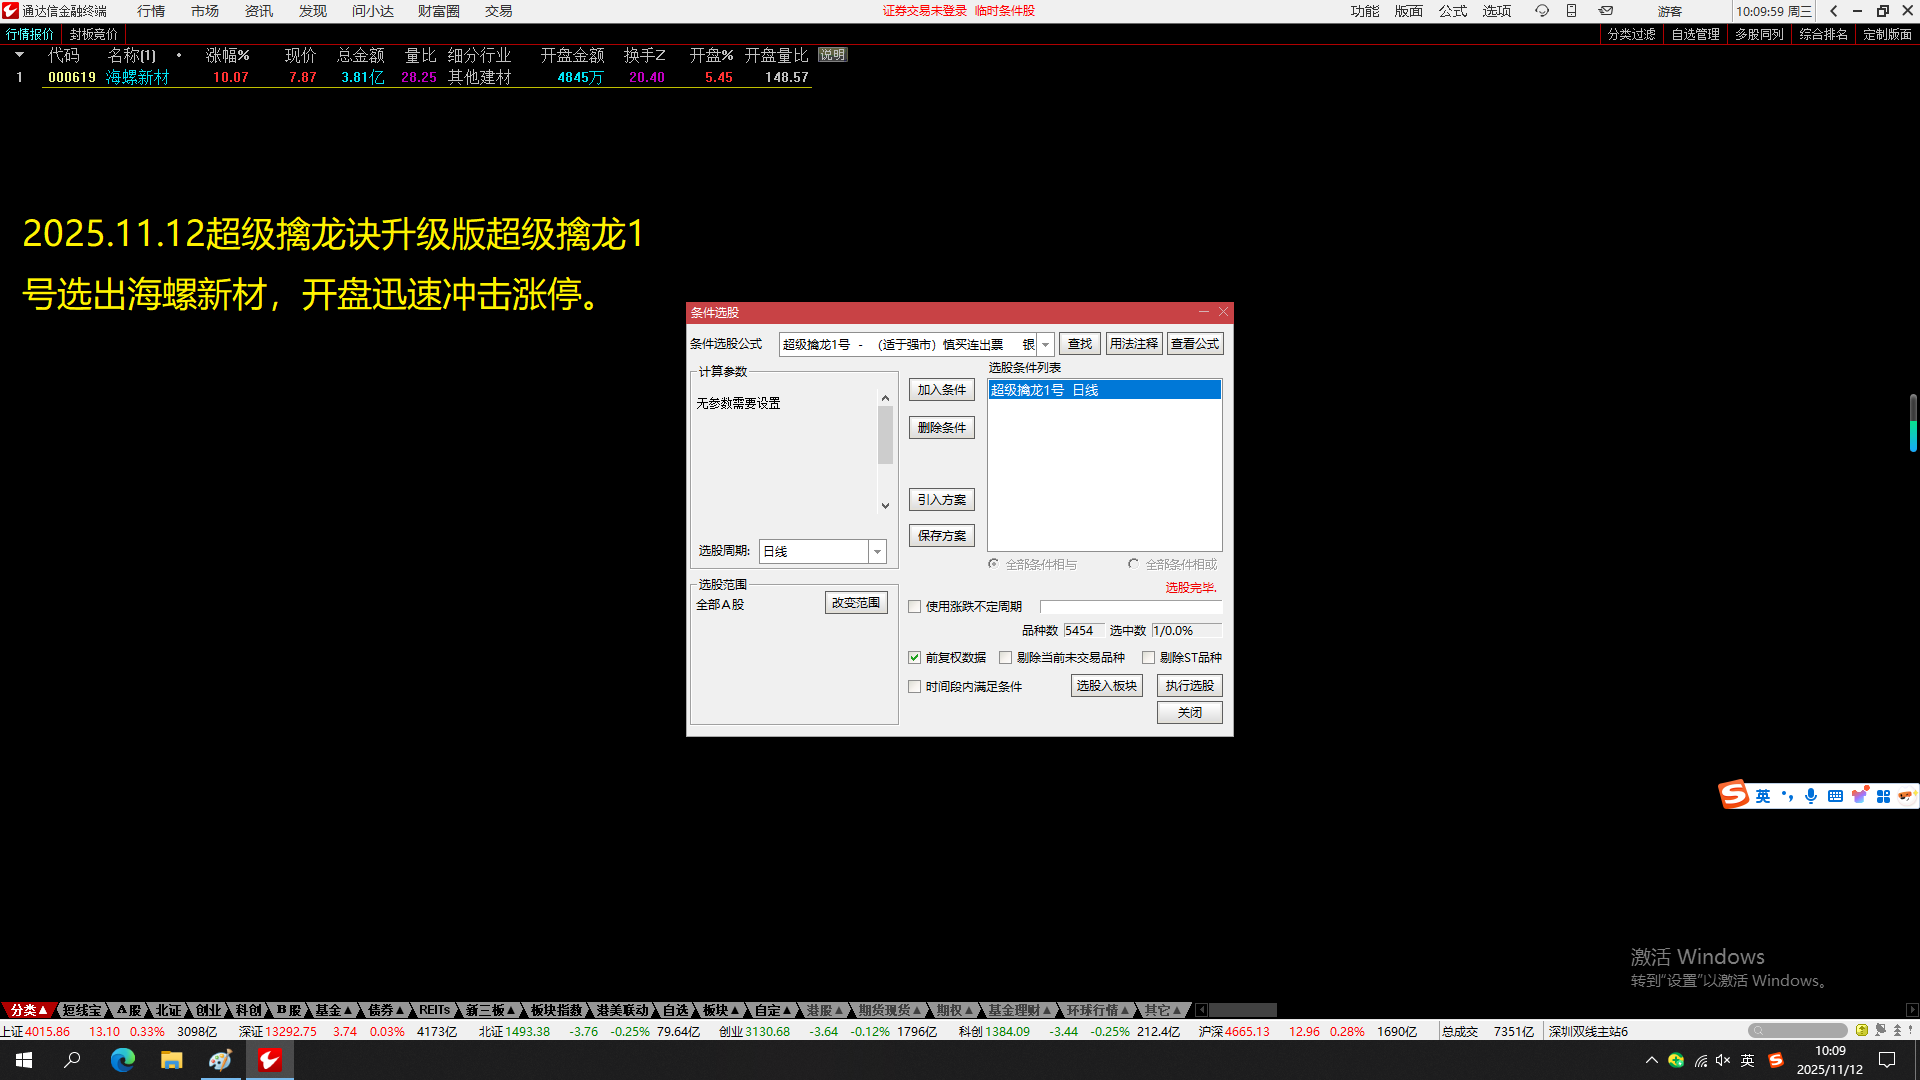The image size is (1920, 1080).
Task: Click the 执行选股 button
Action: click(x=1189, y=685)
